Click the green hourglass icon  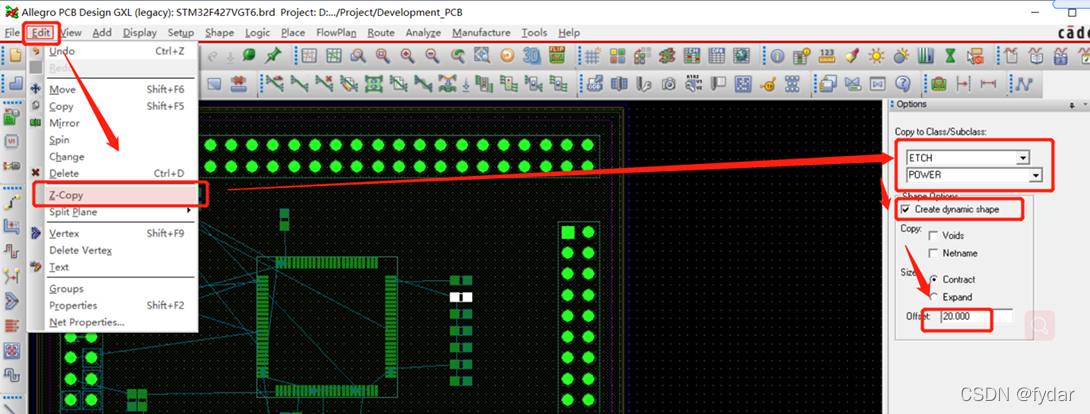pos(950,56)
